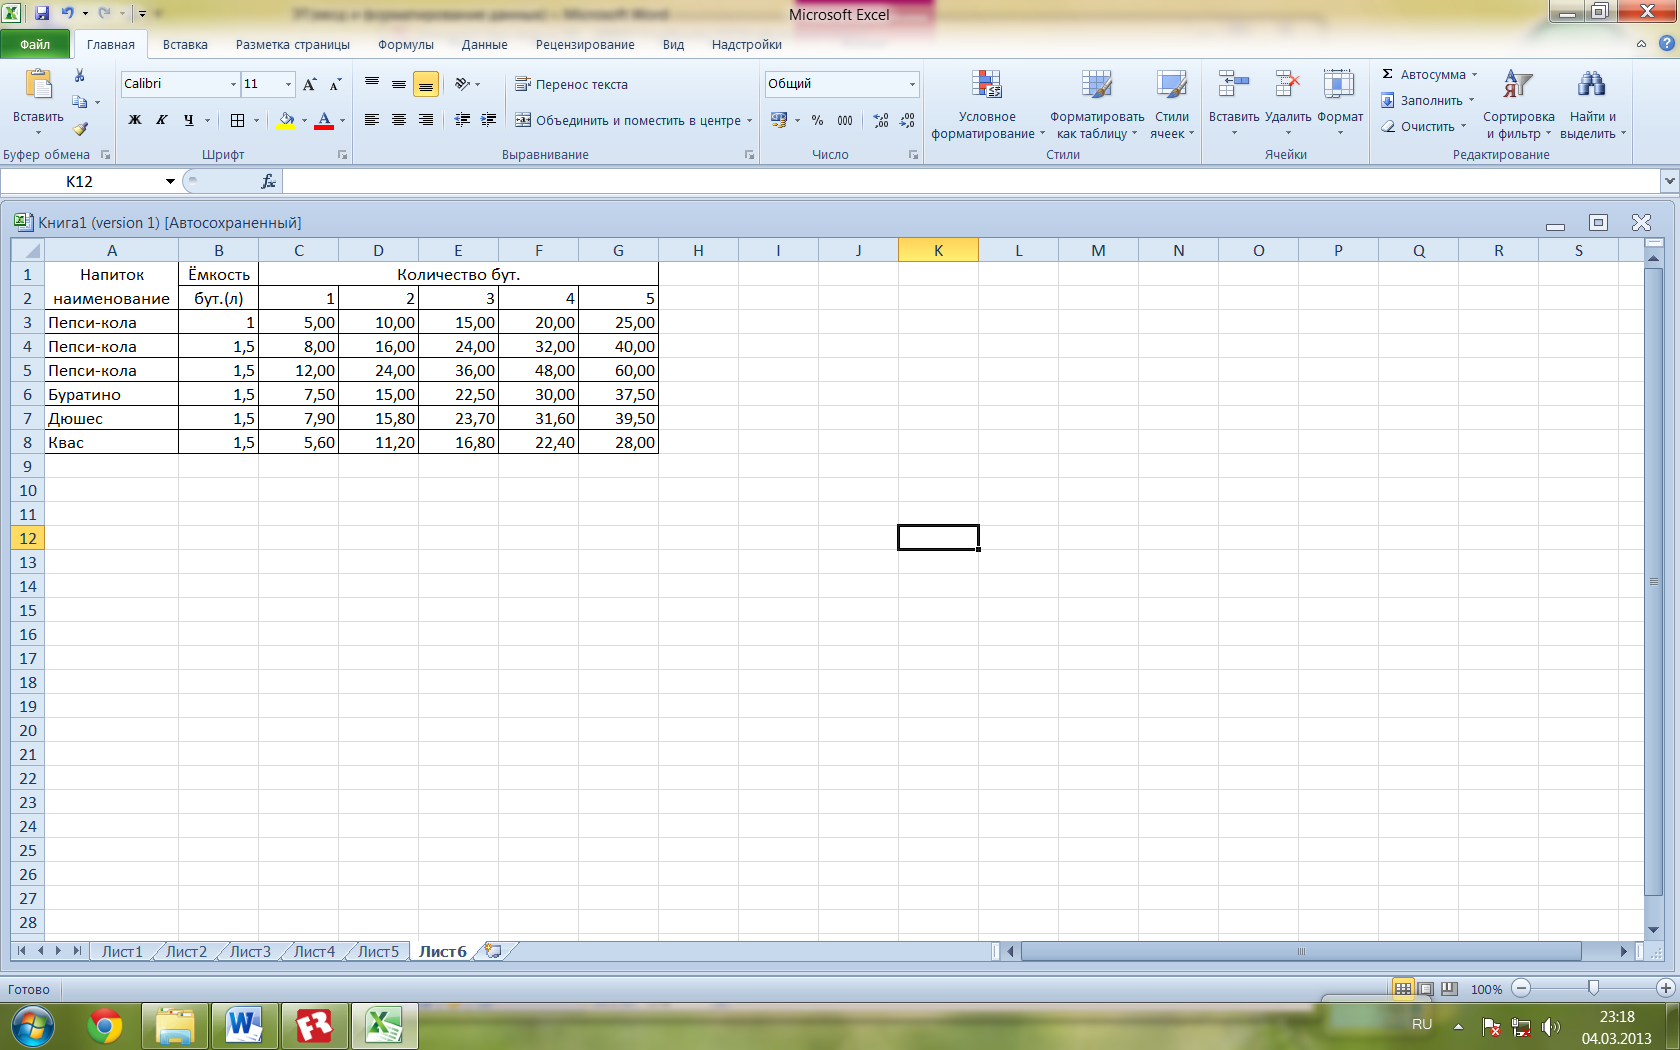Viewport: 1680px width, 1050px height.
Task: Align text to middle of cell
Action: click(399, 84)
